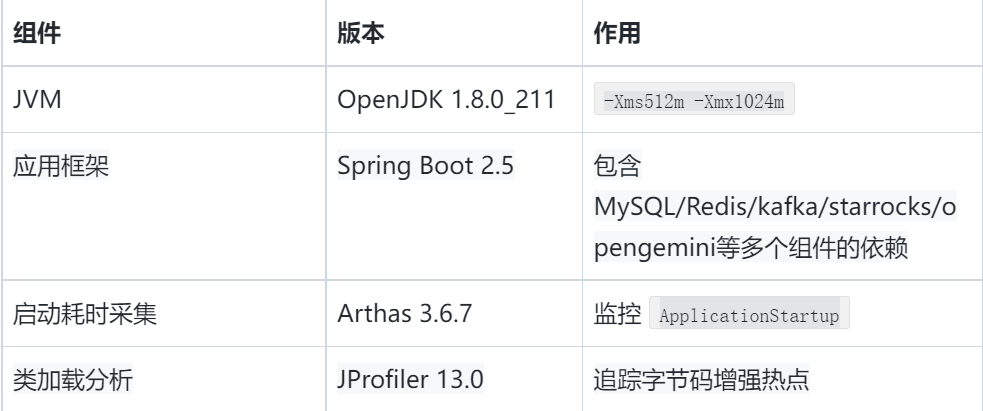Screen dimensions: 983x411
Task: Click the JProfiler 13.0 version text
Action: tap(410, 380)
